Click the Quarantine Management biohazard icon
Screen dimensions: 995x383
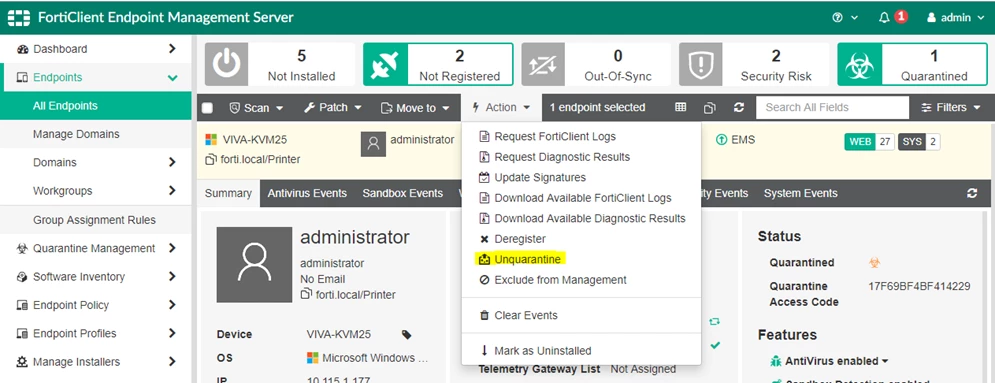pos(22,249)
